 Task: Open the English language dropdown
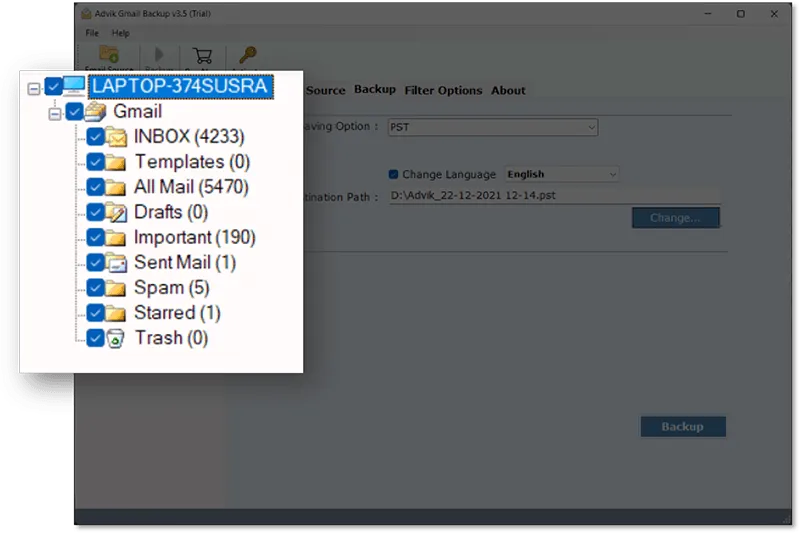click(562, 174)
